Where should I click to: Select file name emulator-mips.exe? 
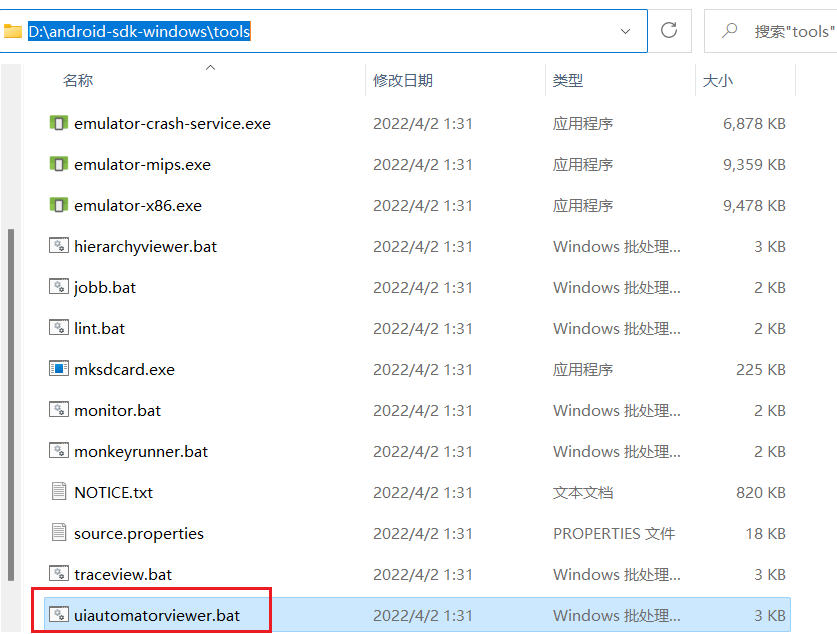click(x=143, y=164)
